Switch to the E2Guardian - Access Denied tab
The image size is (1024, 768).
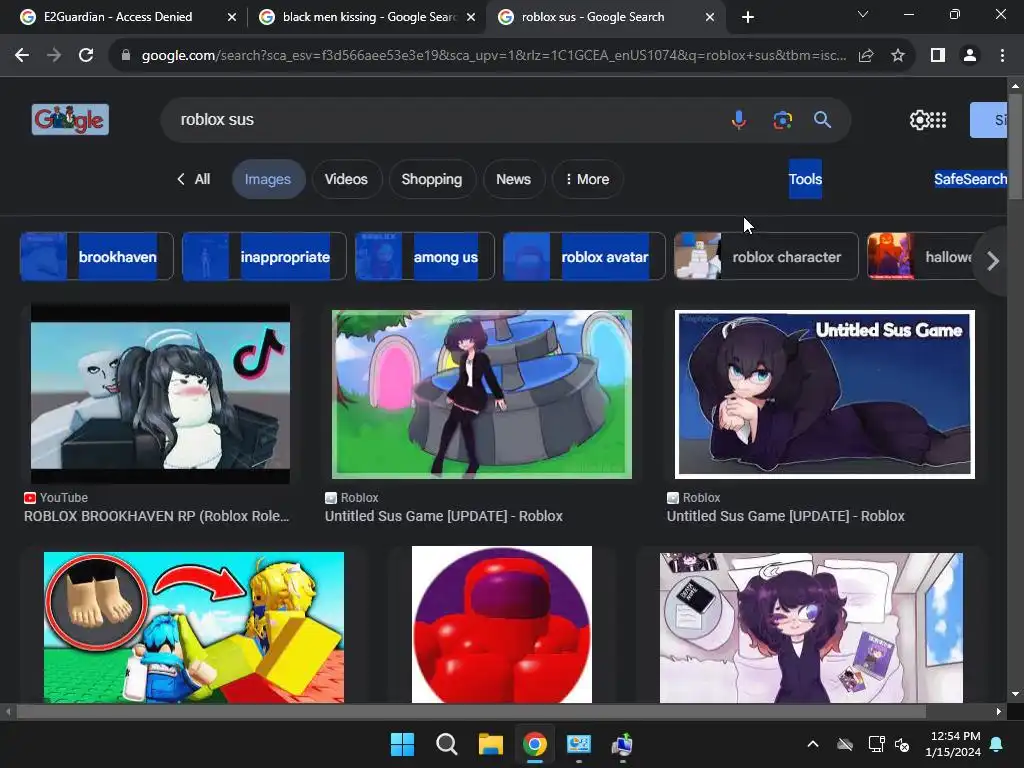coord(118,17)
